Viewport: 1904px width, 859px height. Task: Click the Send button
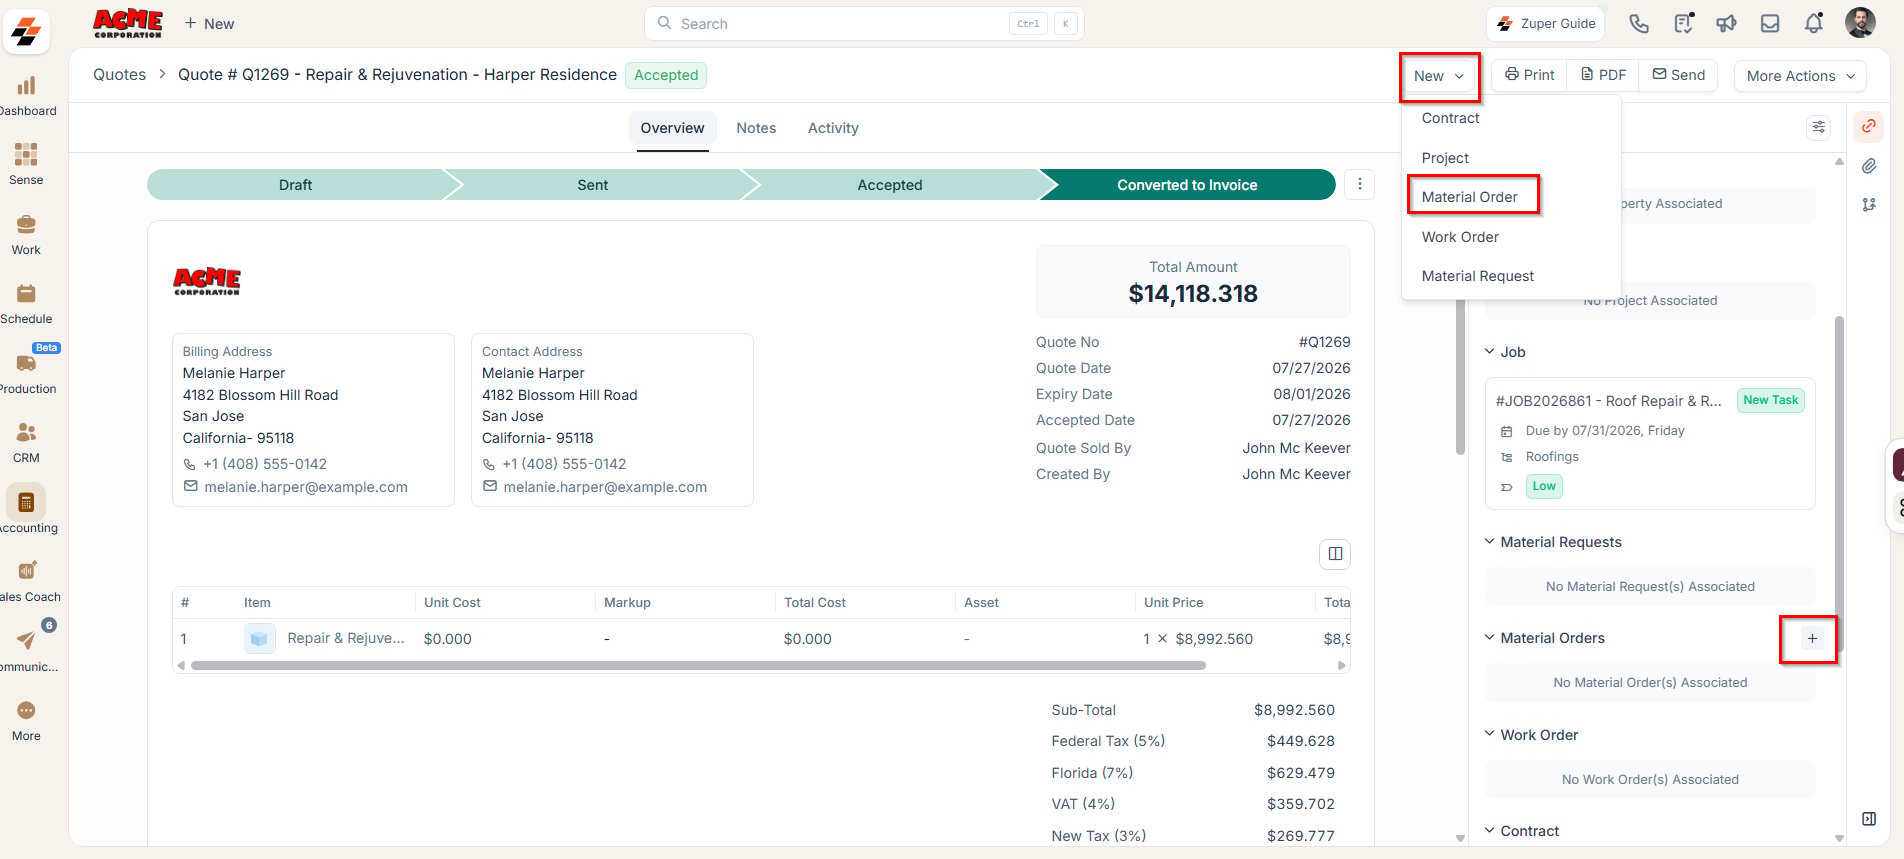[x=1678, y=75]
